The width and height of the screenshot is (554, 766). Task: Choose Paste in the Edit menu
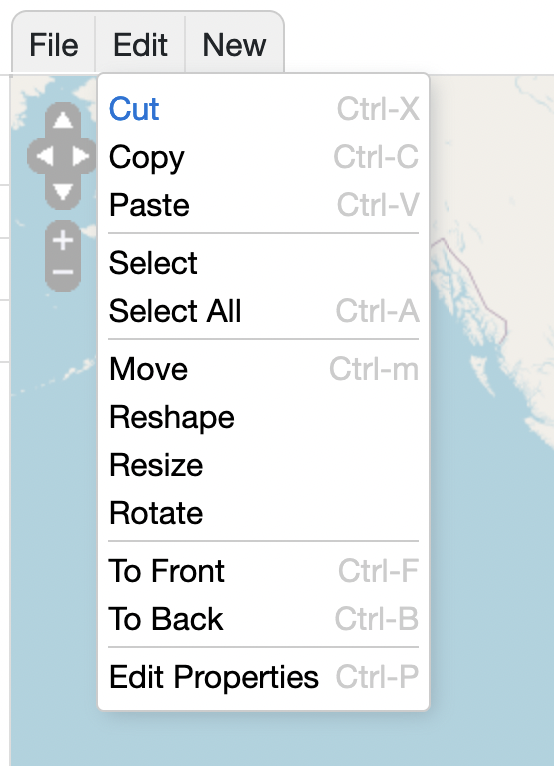coord(264,205)
